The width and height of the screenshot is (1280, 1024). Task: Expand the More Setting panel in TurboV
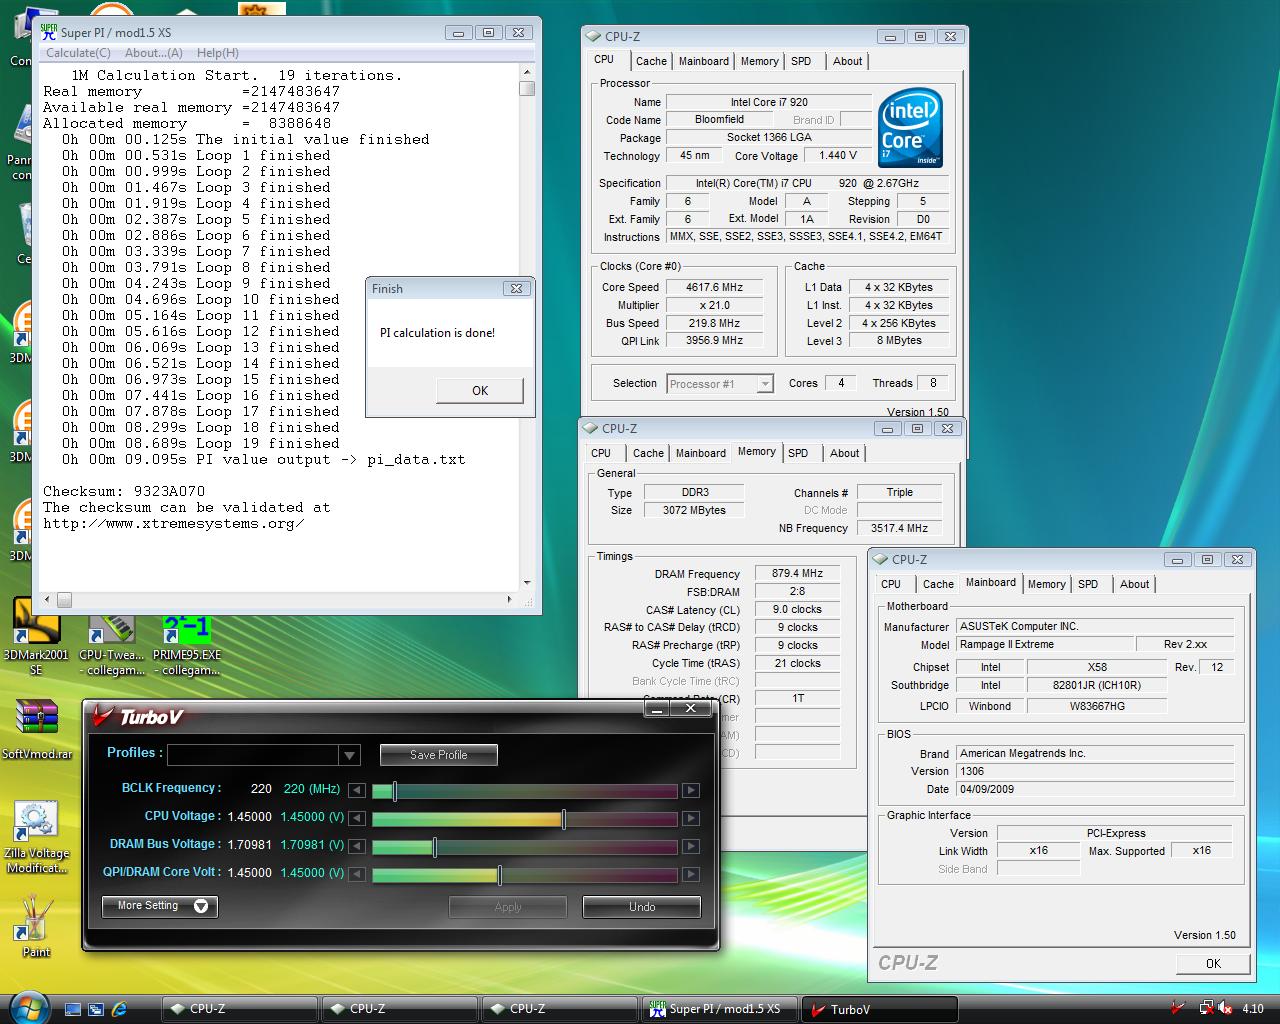coord(160,906)
